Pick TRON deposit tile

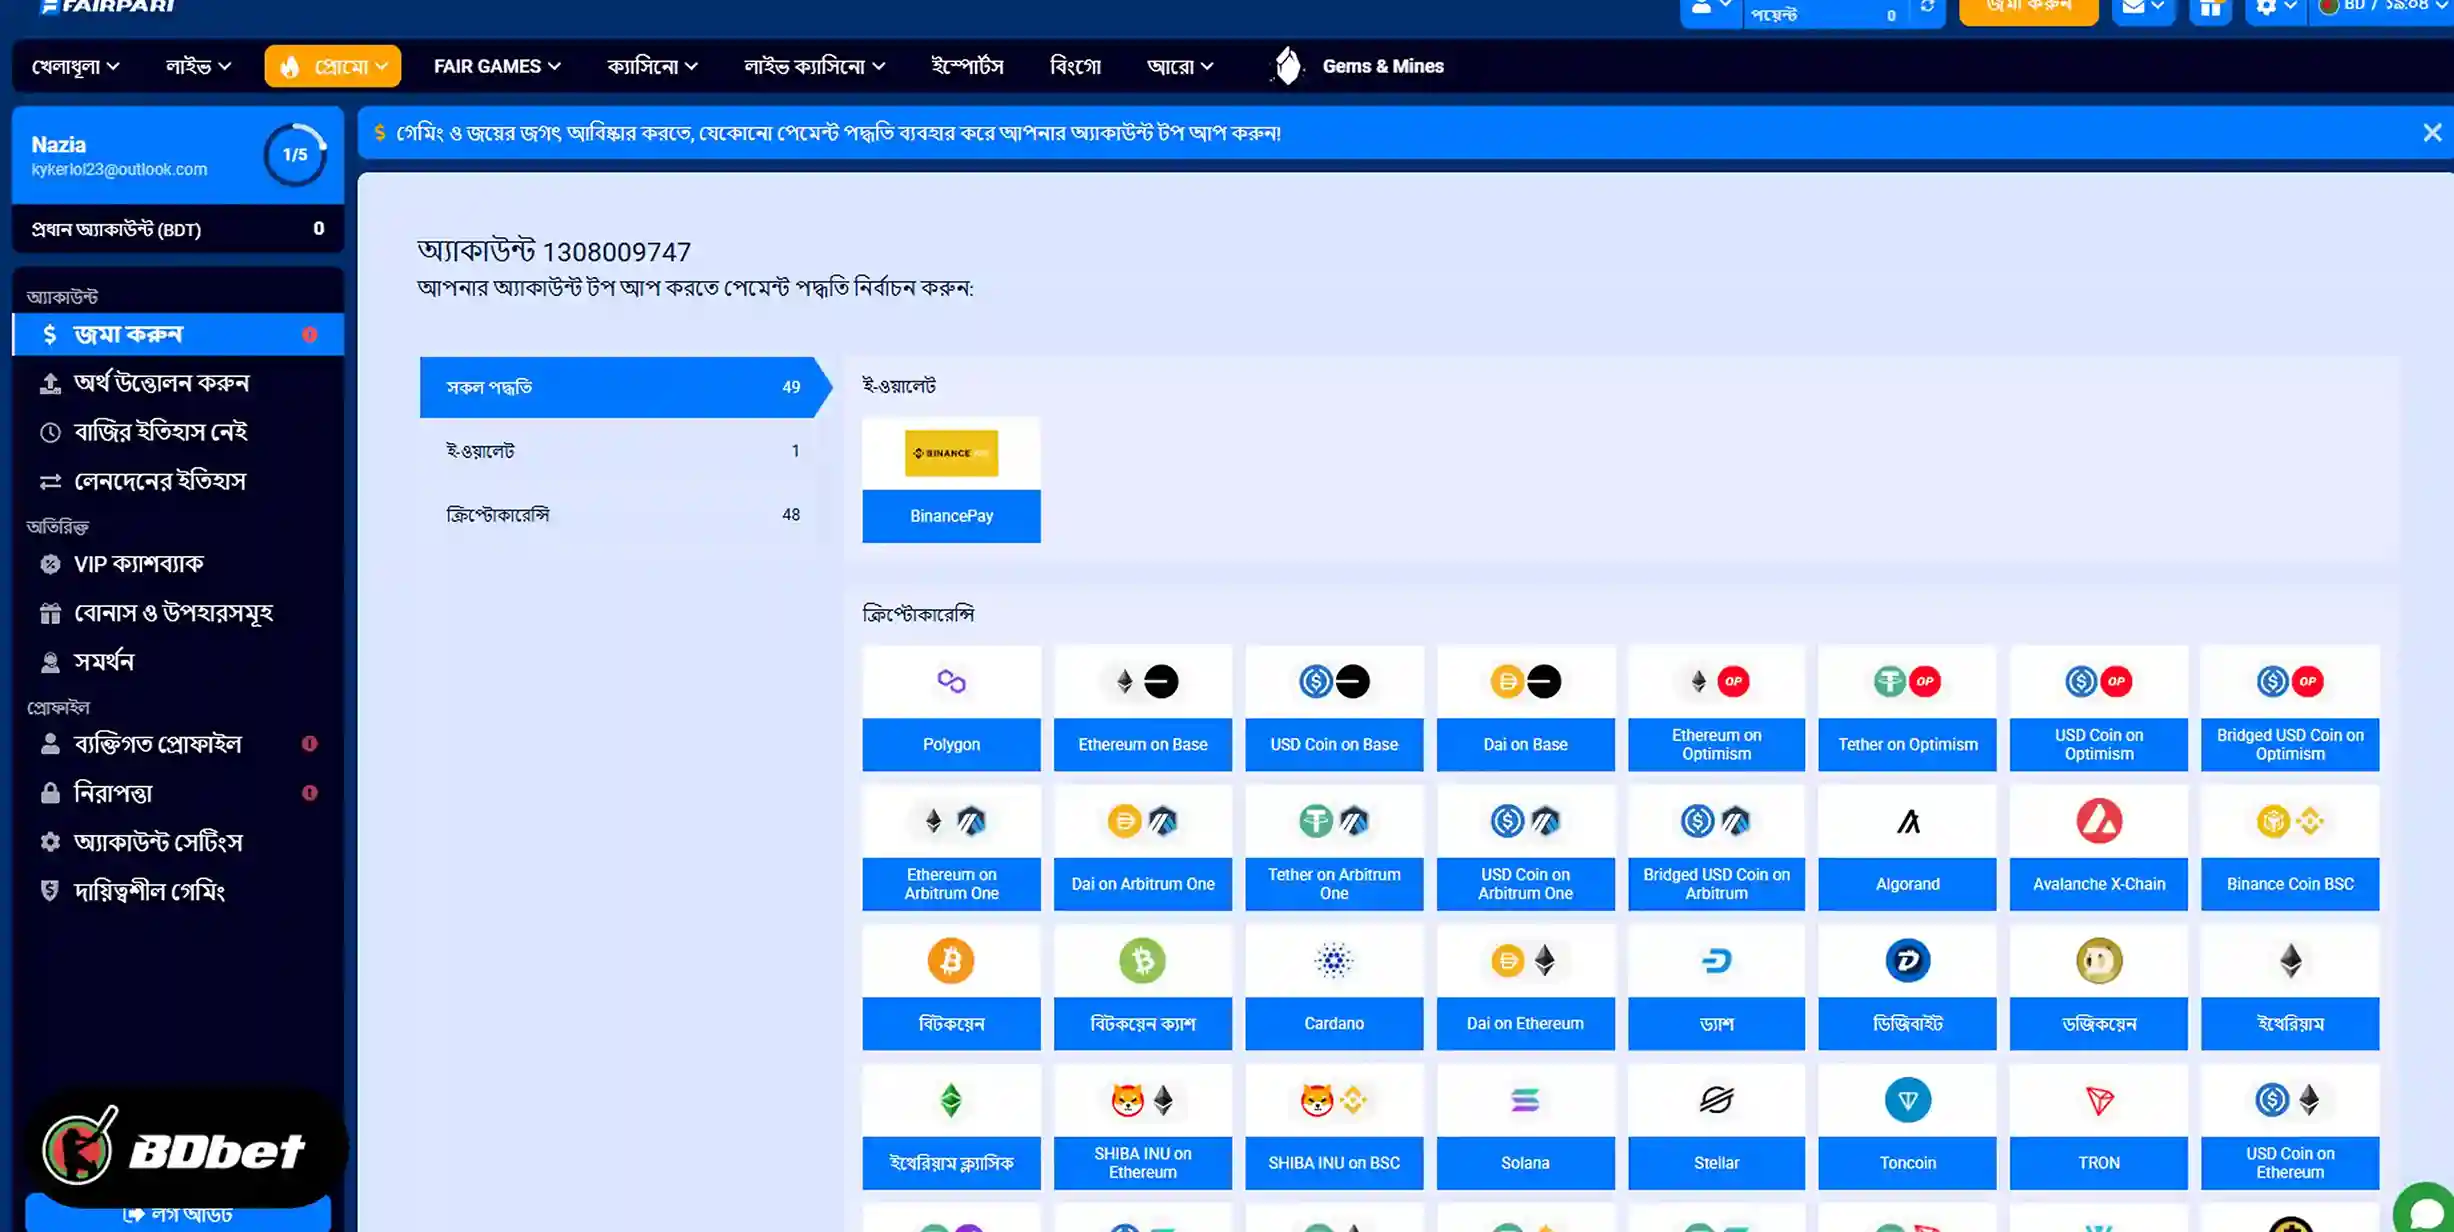pos(2098,1127)
